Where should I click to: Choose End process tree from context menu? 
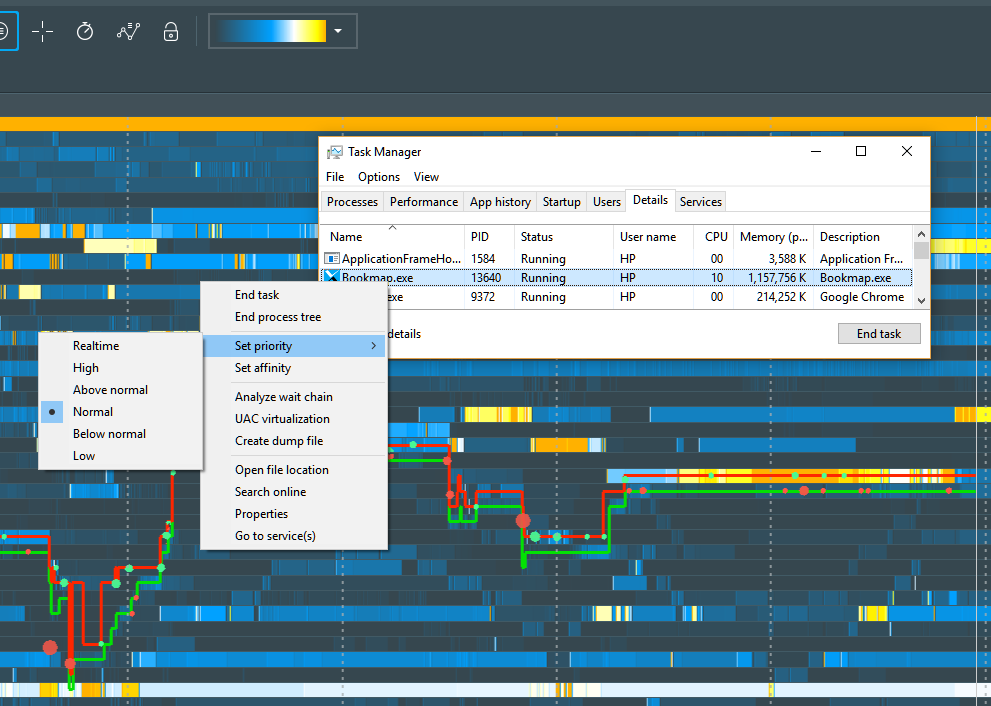click(x=278, y=317)
